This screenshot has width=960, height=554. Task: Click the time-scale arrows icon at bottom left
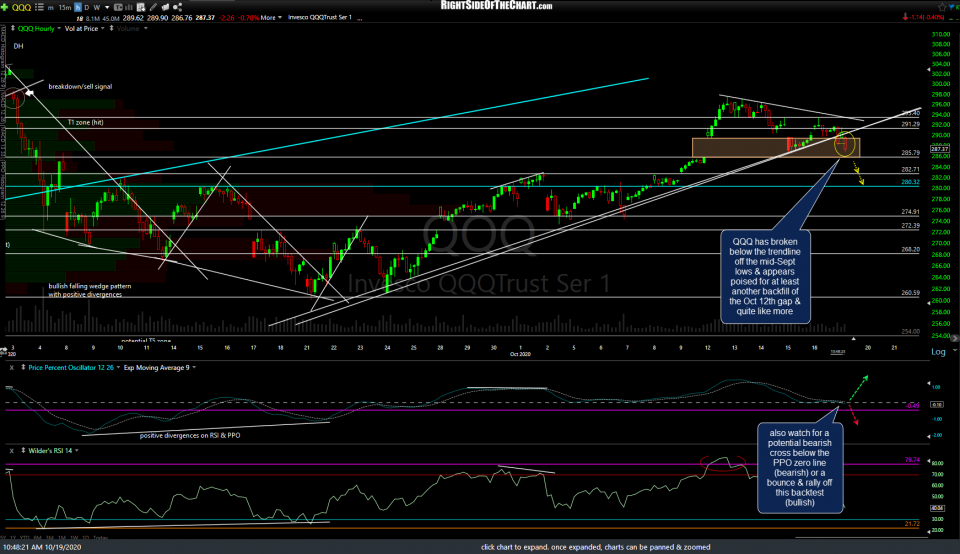[4, 351]
